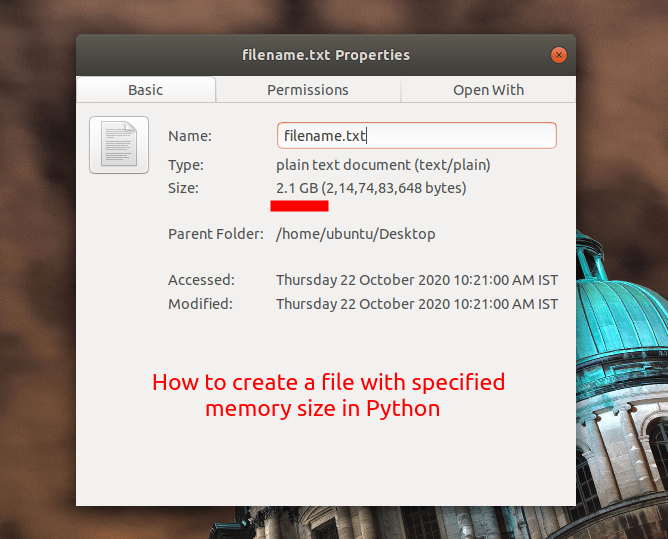Select the plain text document type value
The image size is (668, 539).
point(383,165)
